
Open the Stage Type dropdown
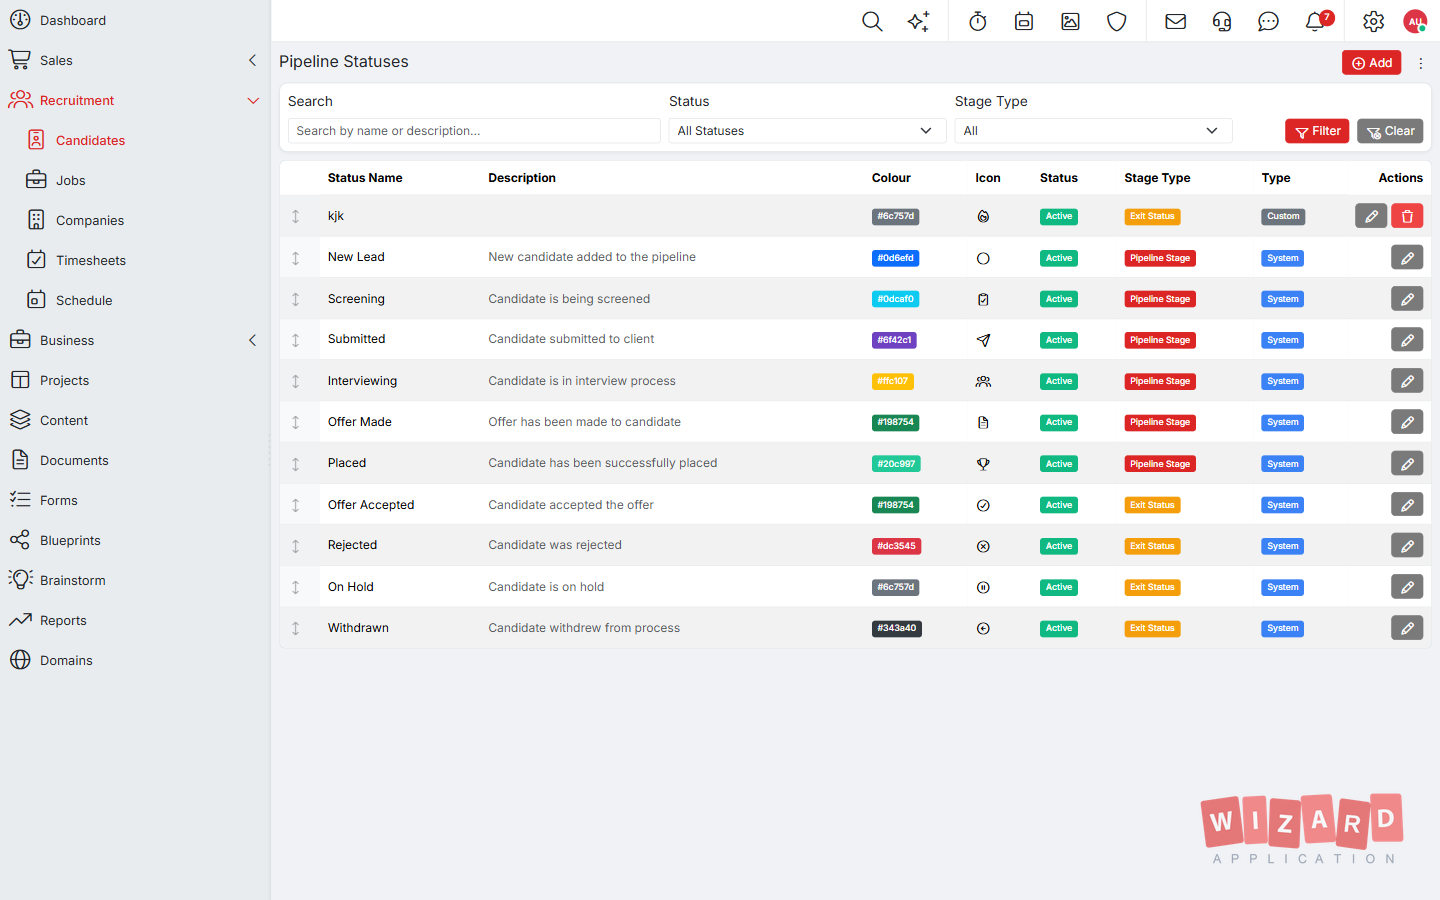(1093, 131)
